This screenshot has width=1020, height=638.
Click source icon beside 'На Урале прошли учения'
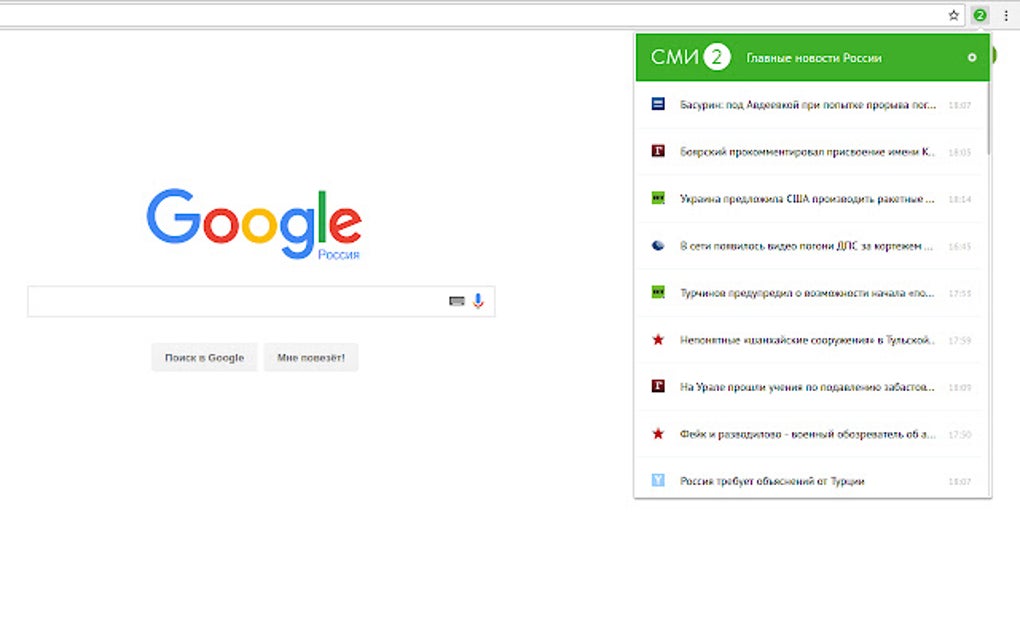[658, 386]
